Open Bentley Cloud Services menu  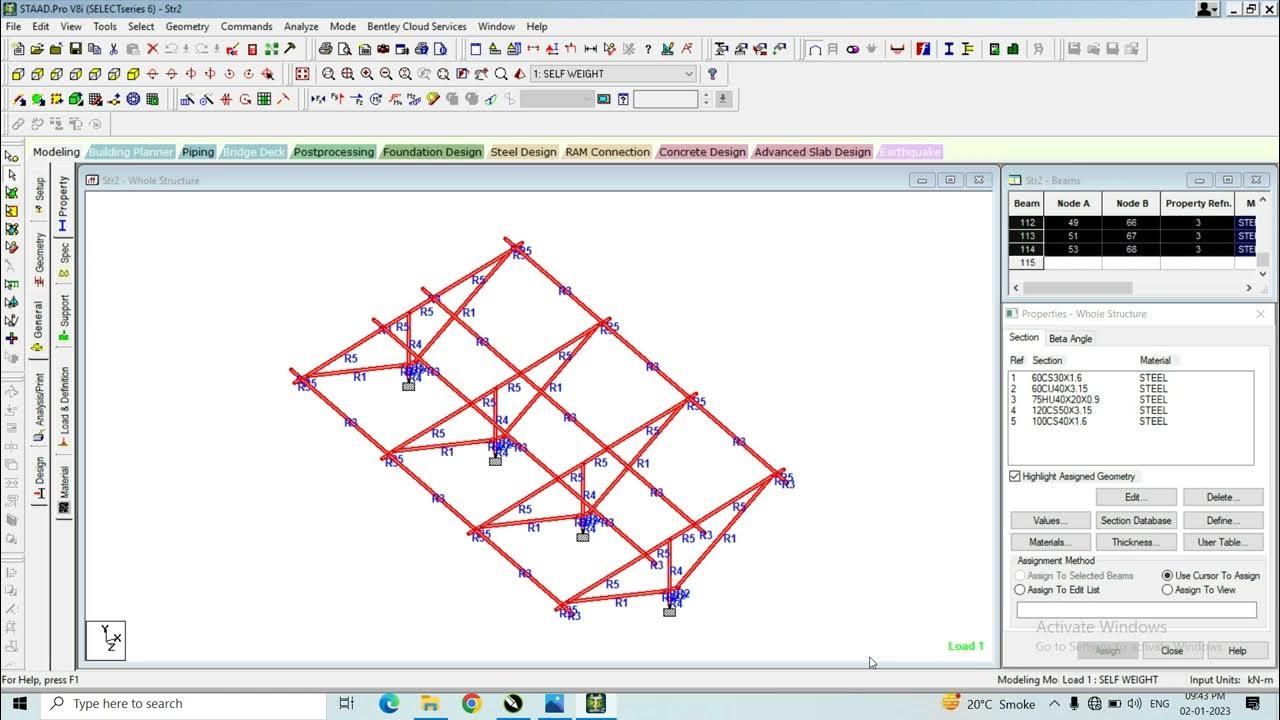click(416, 26)
